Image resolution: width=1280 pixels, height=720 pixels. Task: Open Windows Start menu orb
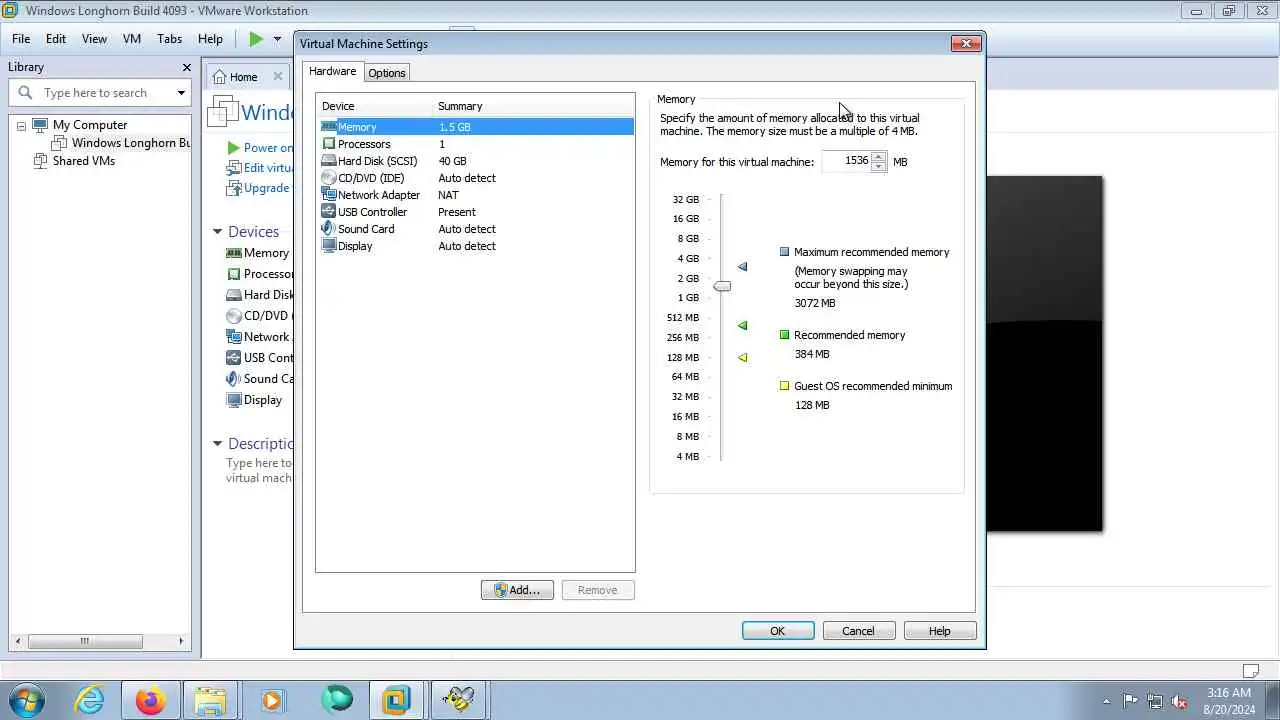point(25,700)
